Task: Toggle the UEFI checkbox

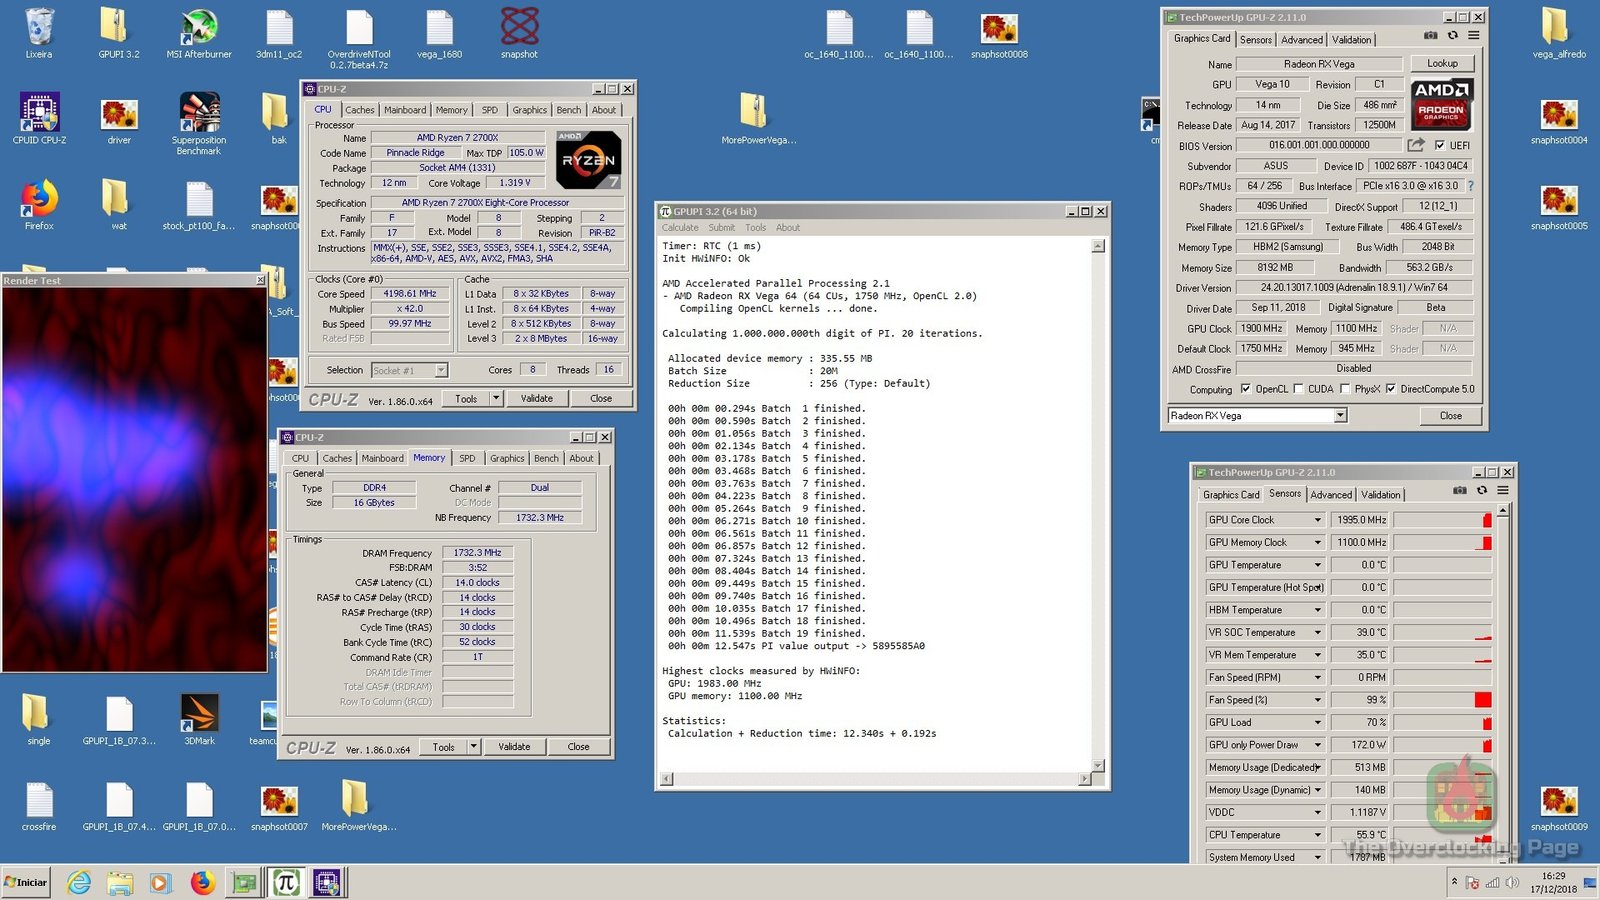Action: coord(1440,145)
